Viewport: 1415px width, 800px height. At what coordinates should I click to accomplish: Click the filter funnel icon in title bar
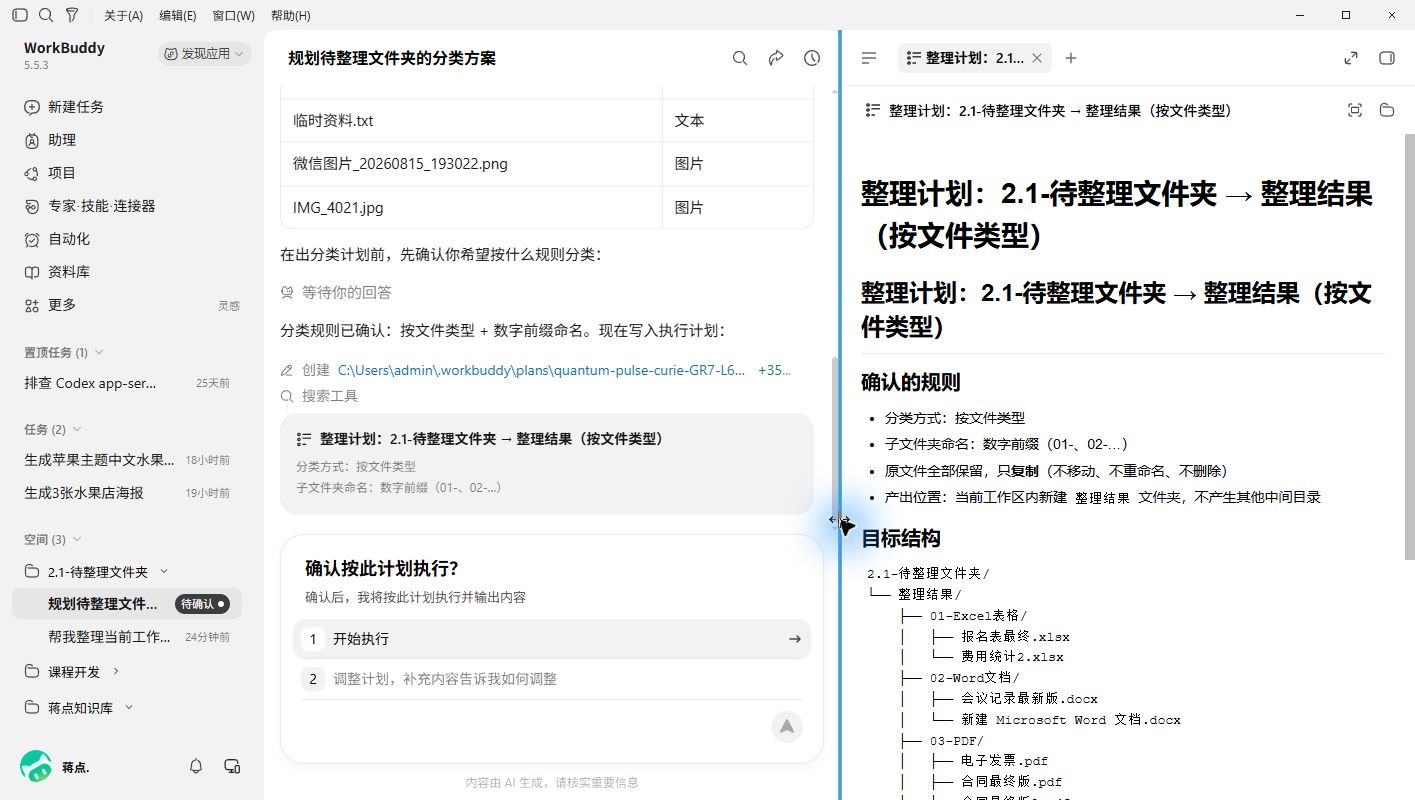coord(72,15)
